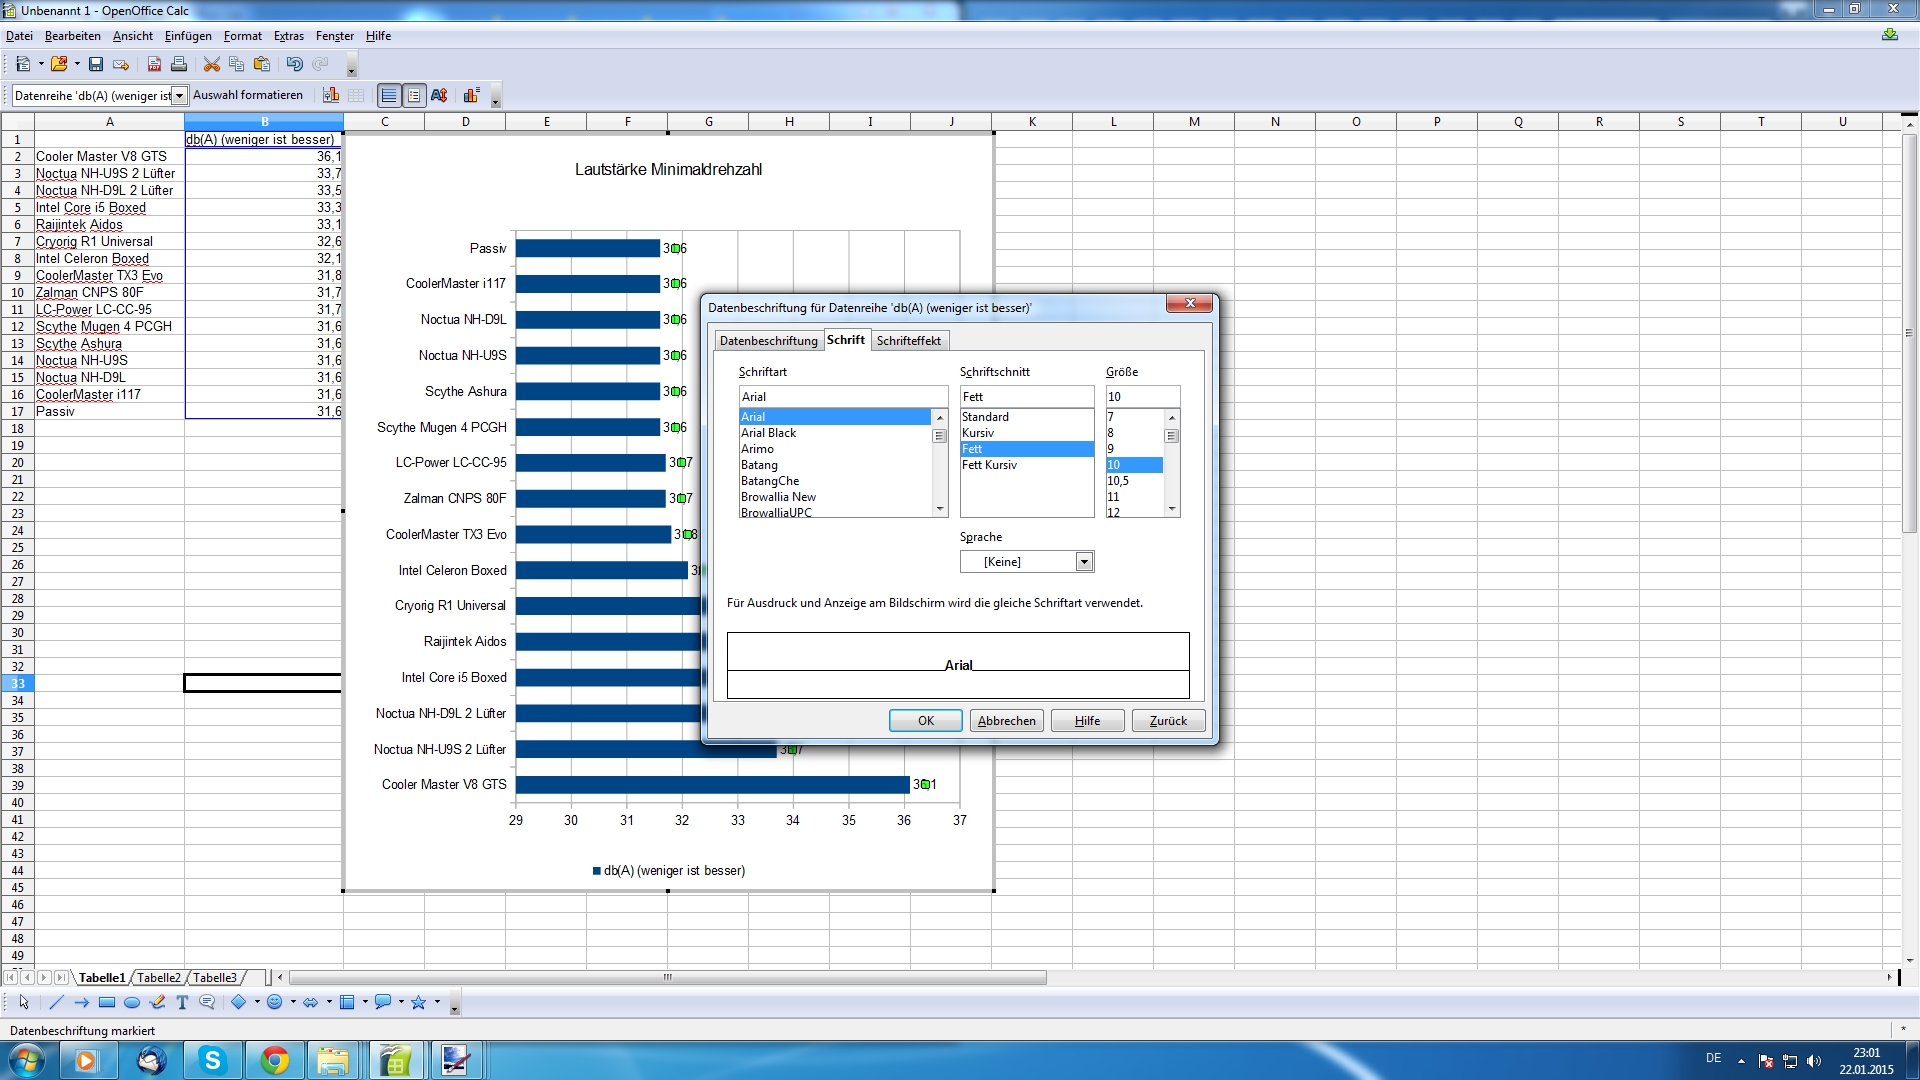Expand the basic shapes dropdown arrow

point(257,1002)
